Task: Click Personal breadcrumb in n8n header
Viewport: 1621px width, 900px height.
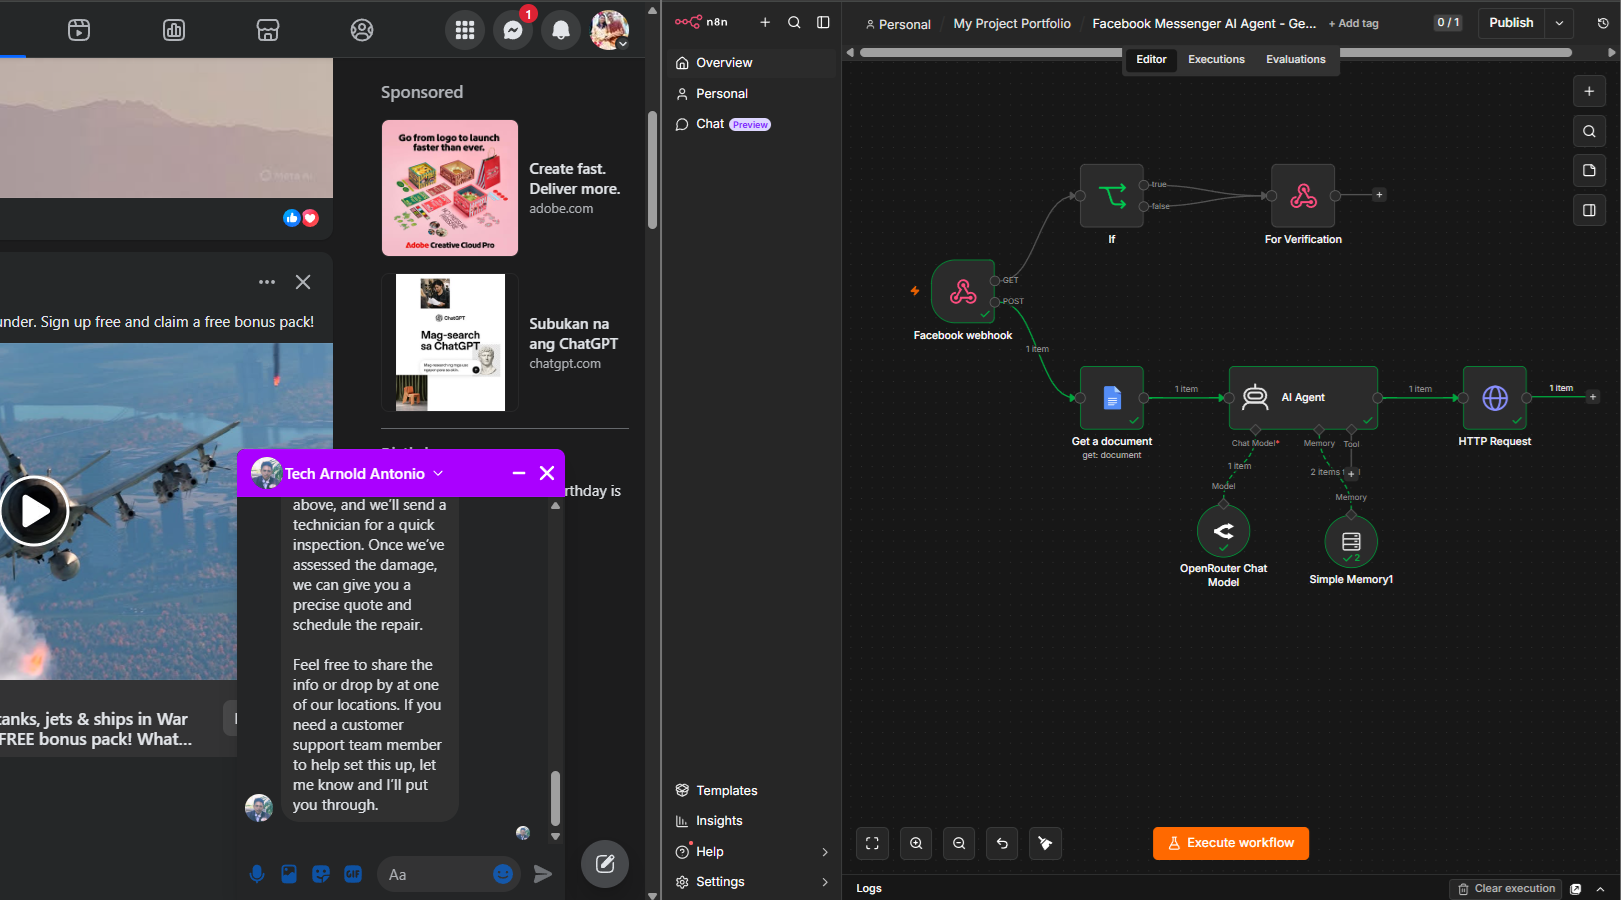Action: (x=898, y=24)
